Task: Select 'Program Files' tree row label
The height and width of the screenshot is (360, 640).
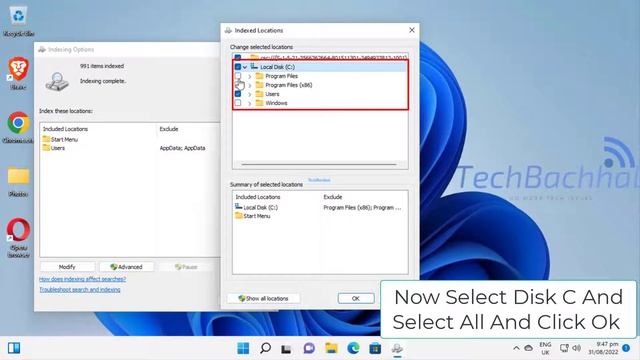Action: click(x=282, y=76)
